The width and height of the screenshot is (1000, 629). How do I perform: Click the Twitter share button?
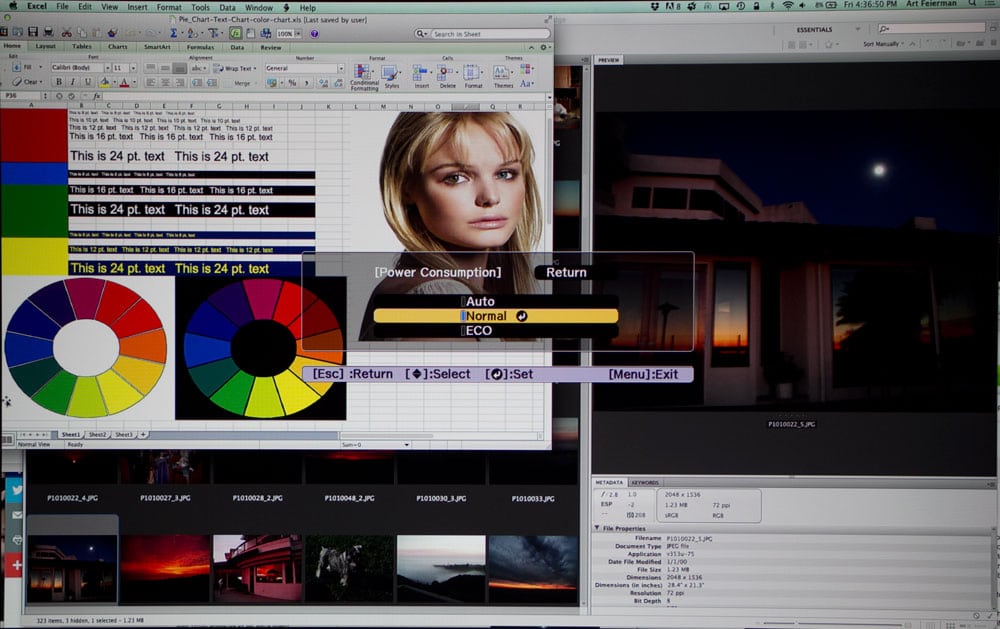[x=15, y=490]
